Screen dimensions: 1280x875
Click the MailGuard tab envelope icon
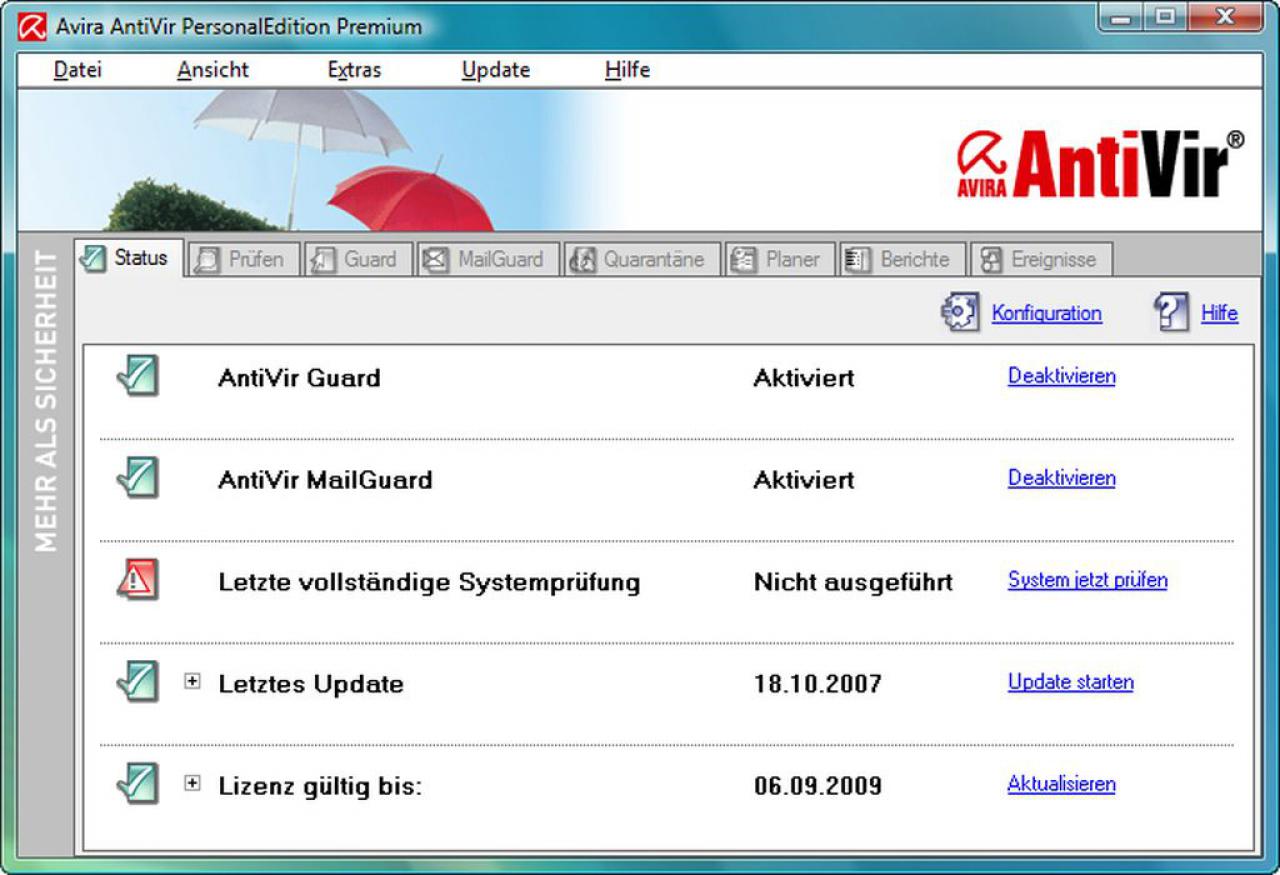click(436, 260)
